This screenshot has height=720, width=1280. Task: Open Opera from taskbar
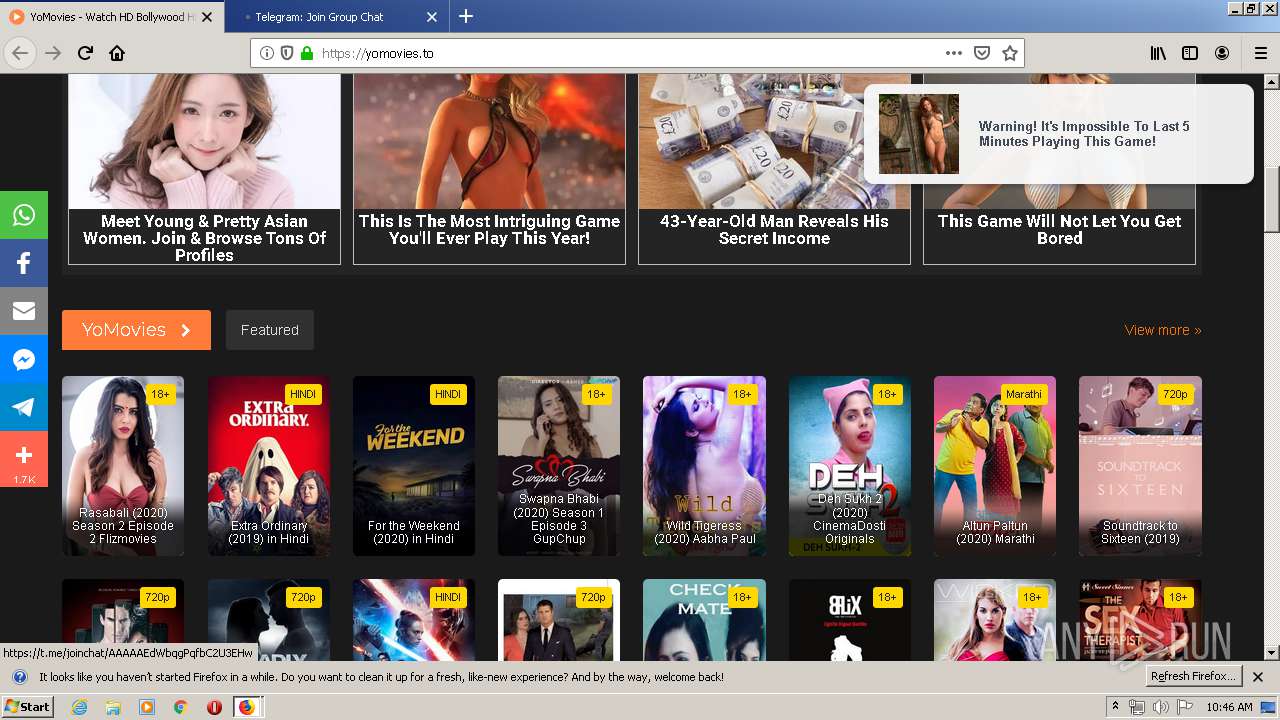(213, 707)
